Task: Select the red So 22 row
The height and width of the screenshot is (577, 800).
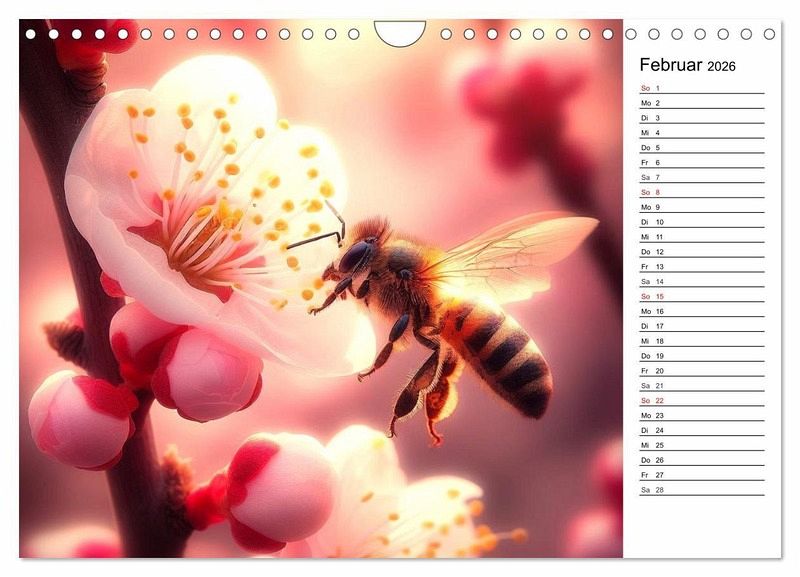Action: pos(700,400)
